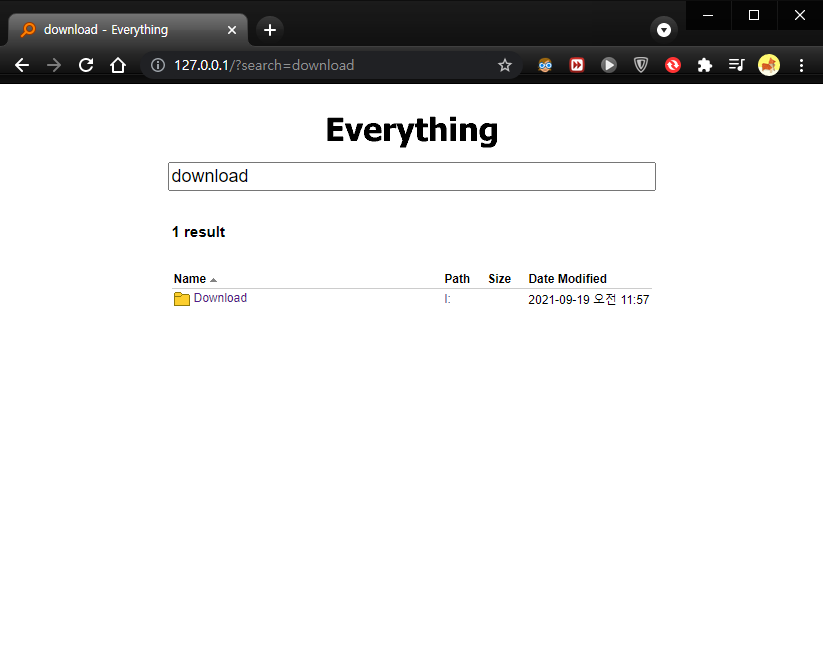Sort results by Date Modified column
823x664 pixels.
pyautogui.click(x=567, y=279)
